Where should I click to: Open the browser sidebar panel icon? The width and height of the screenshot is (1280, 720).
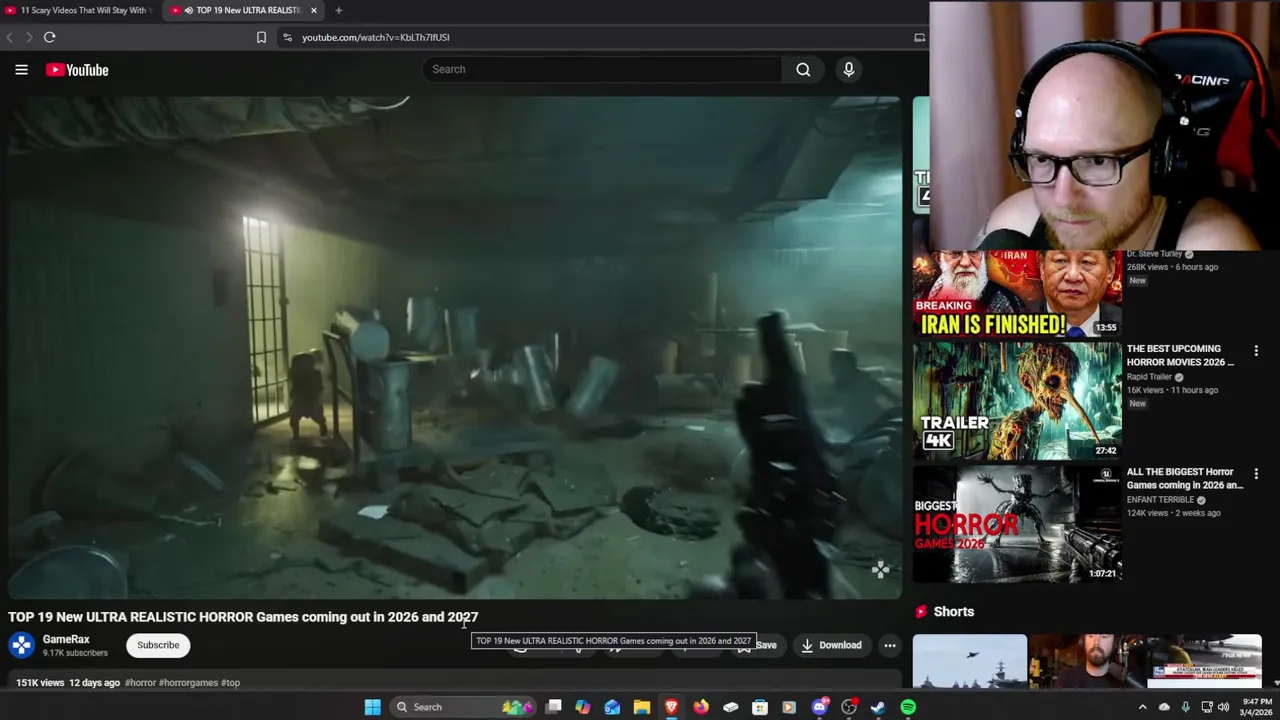tap(919, 37)
